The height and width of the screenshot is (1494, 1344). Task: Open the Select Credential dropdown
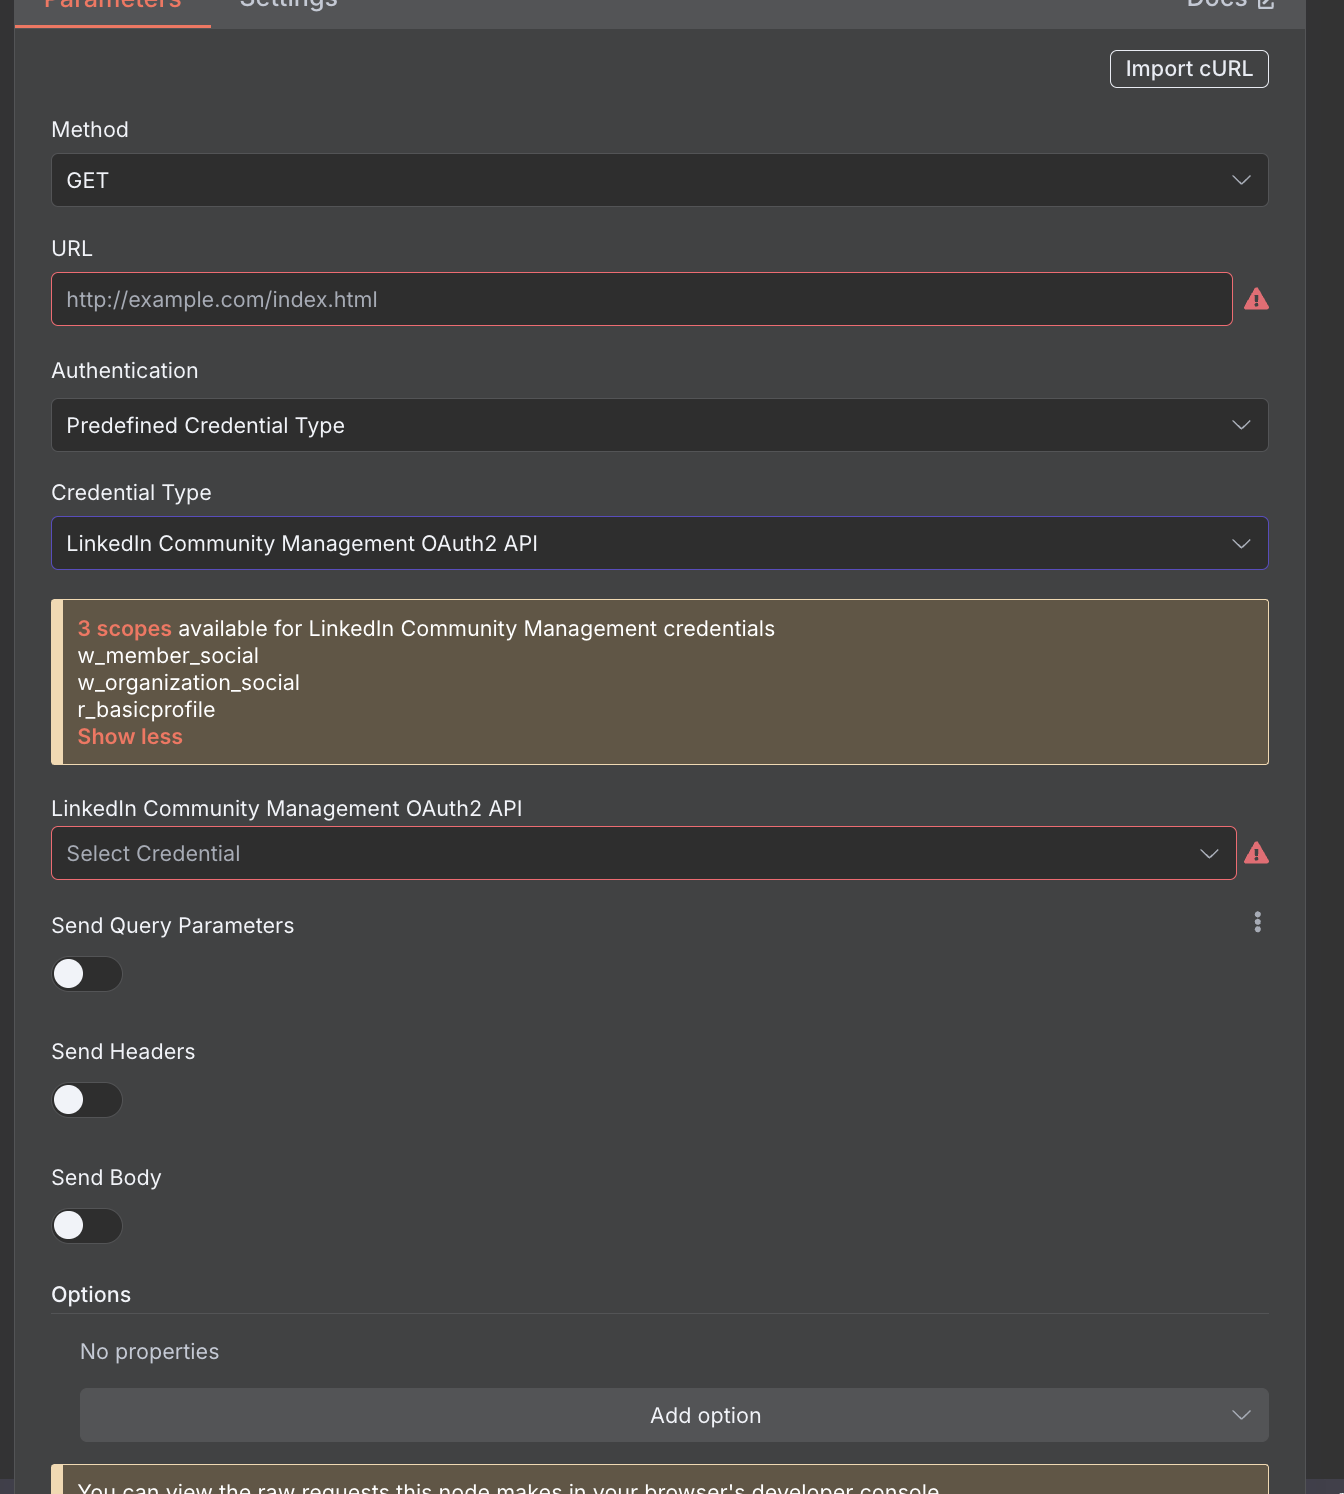[x=644, y=853]
